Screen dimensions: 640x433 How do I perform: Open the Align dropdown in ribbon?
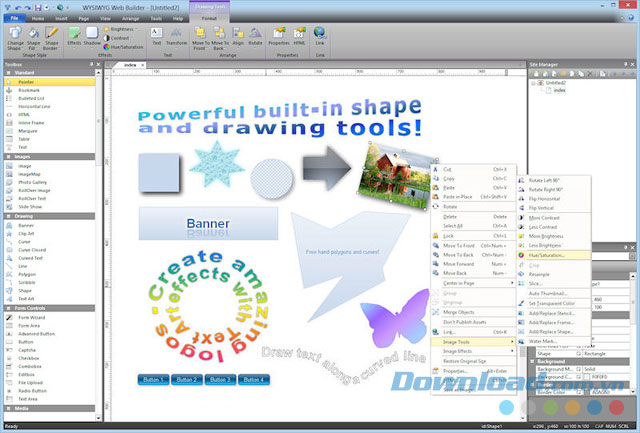point(238,36)
